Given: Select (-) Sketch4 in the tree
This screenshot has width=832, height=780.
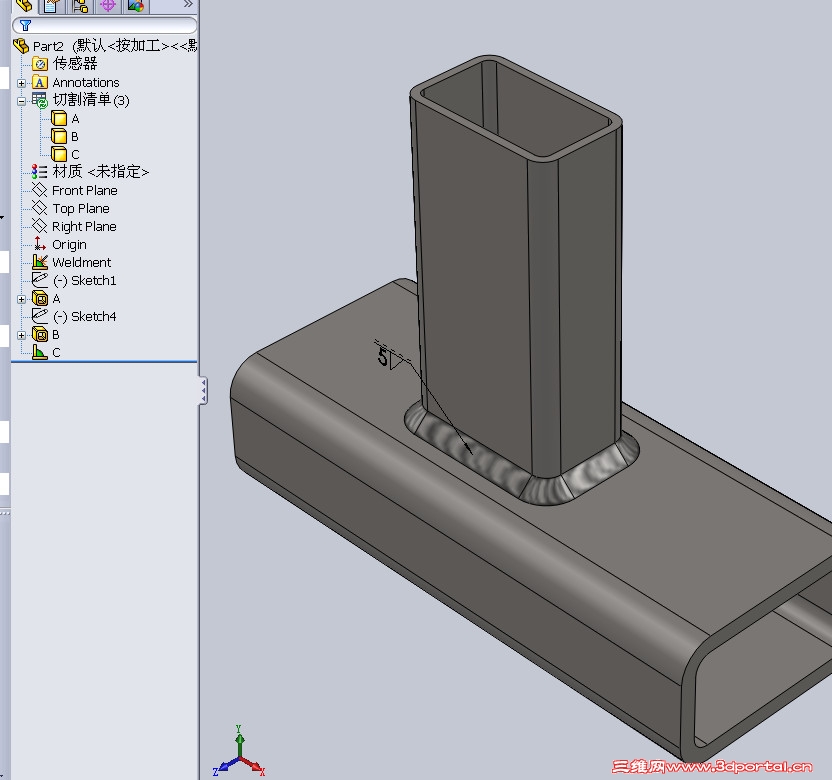Looking at the screenshot, I should 85,316.
